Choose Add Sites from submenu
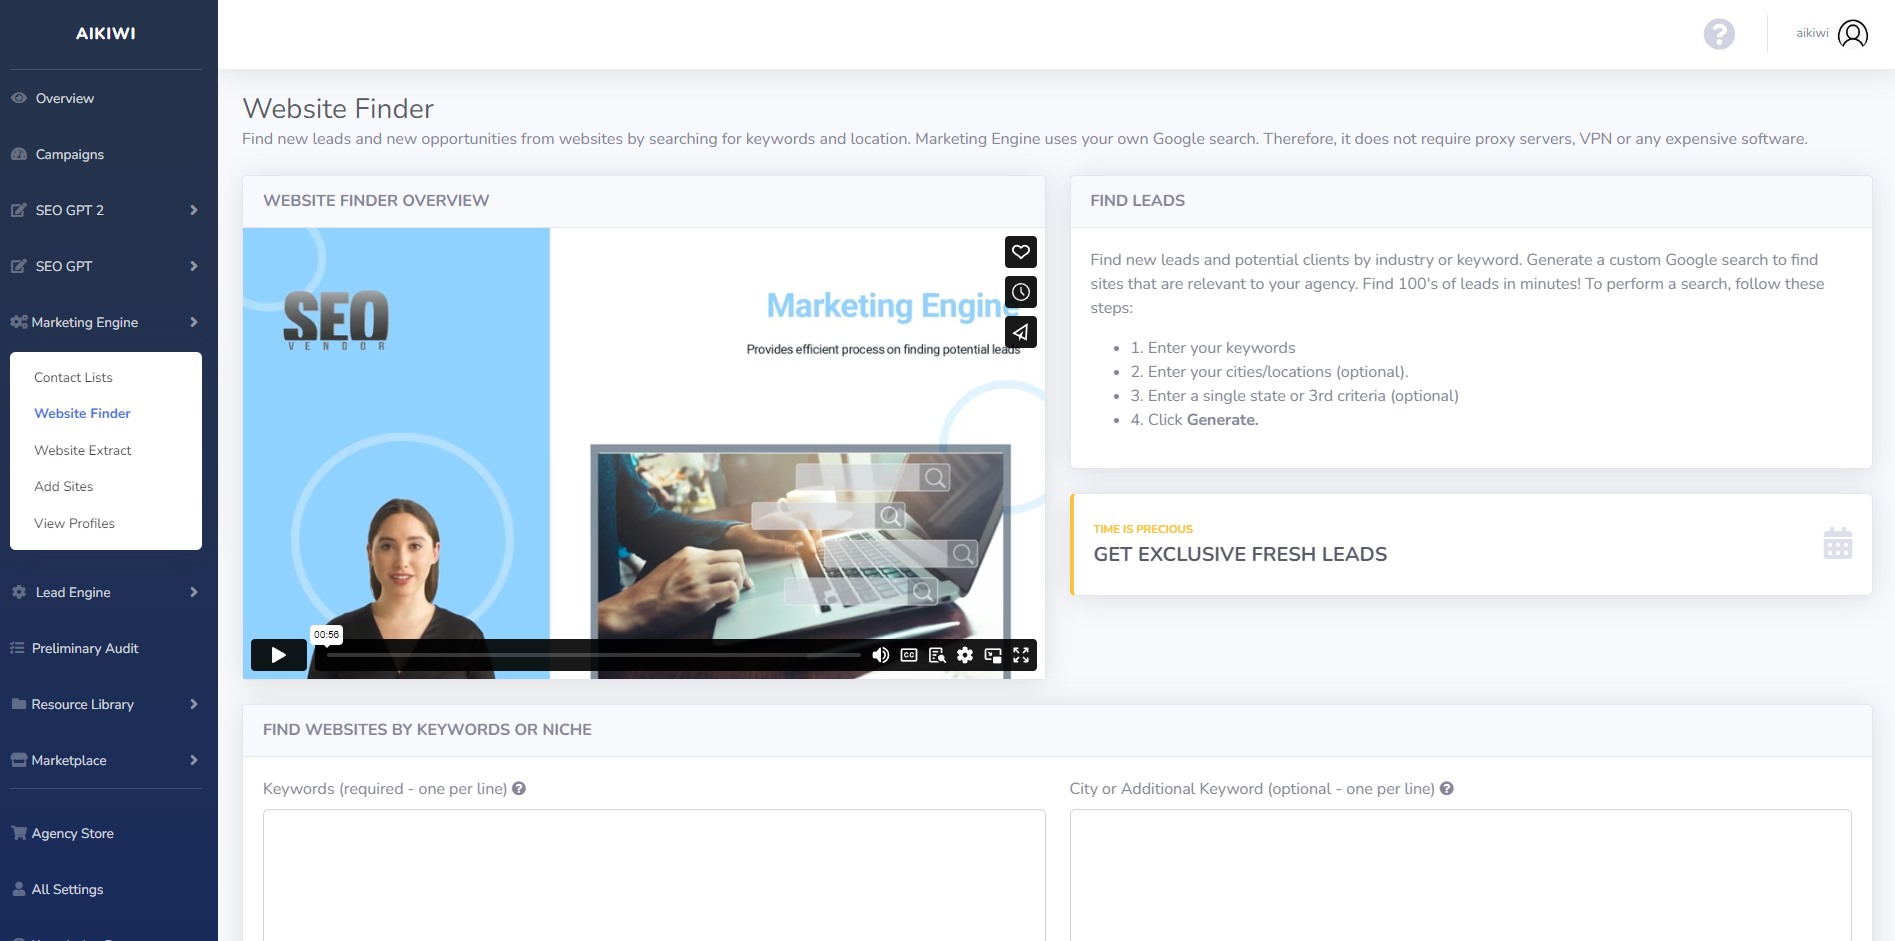 [64, 486]
